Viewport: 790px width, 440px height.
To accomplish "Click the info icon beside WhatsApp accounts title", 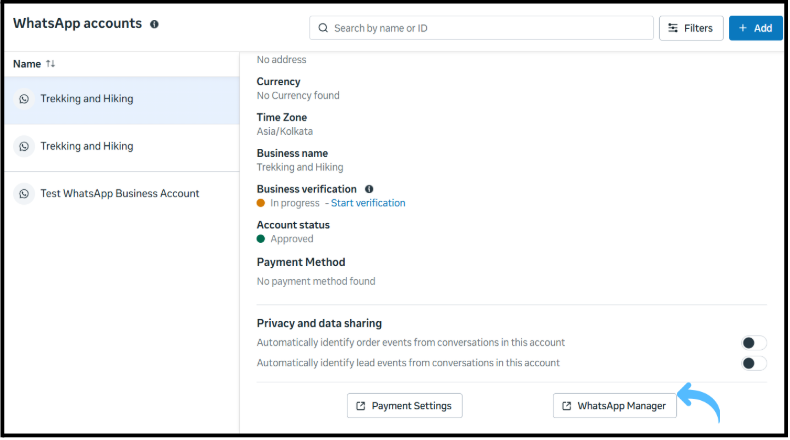I will click(154, 24).
